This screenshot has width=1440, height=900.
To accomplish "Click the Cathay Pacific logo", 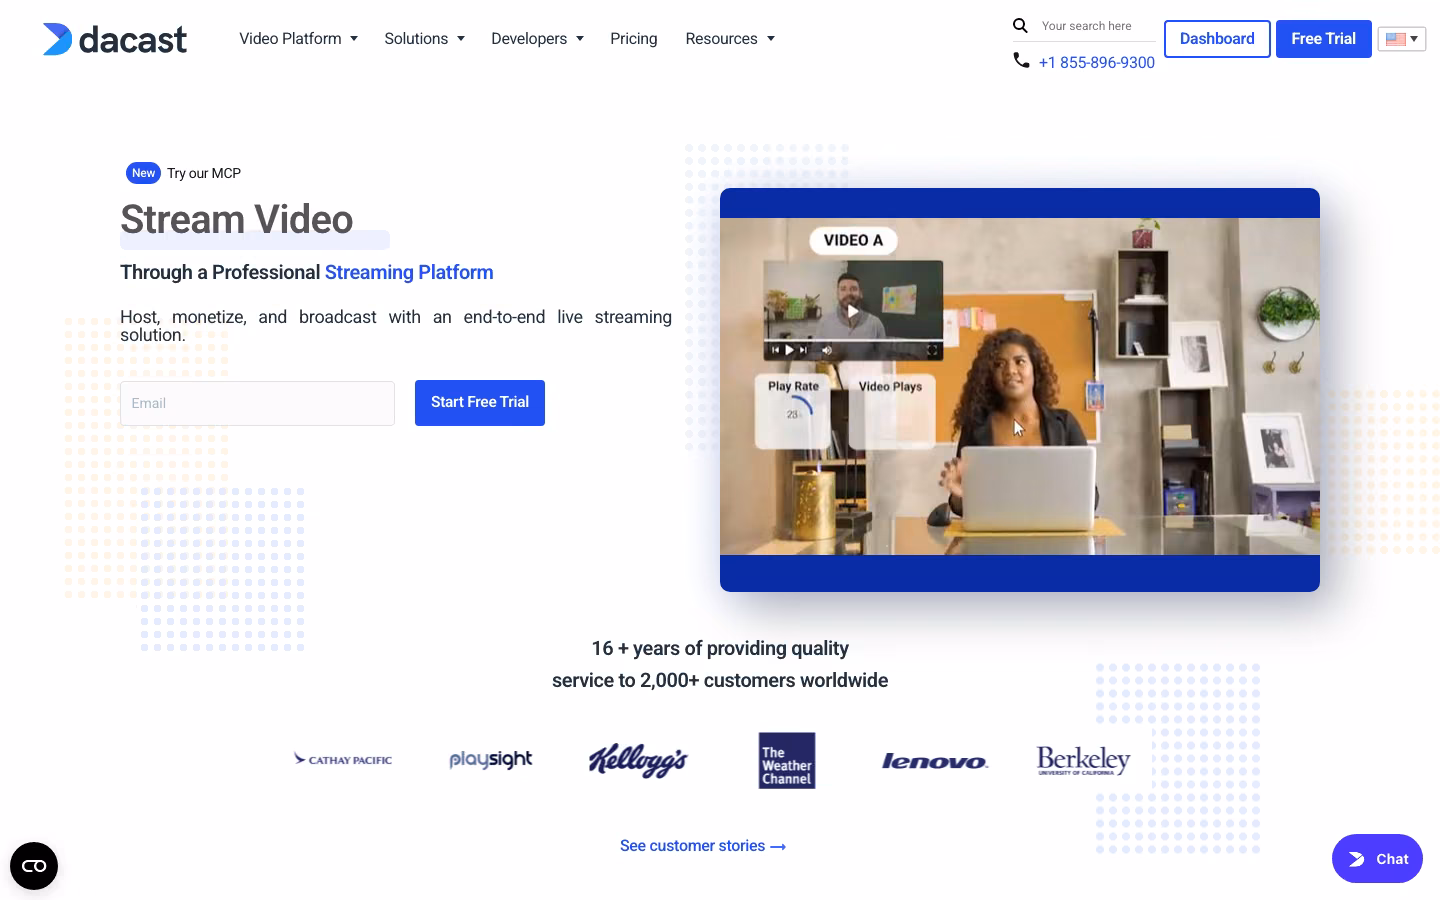I will (343, 760).
